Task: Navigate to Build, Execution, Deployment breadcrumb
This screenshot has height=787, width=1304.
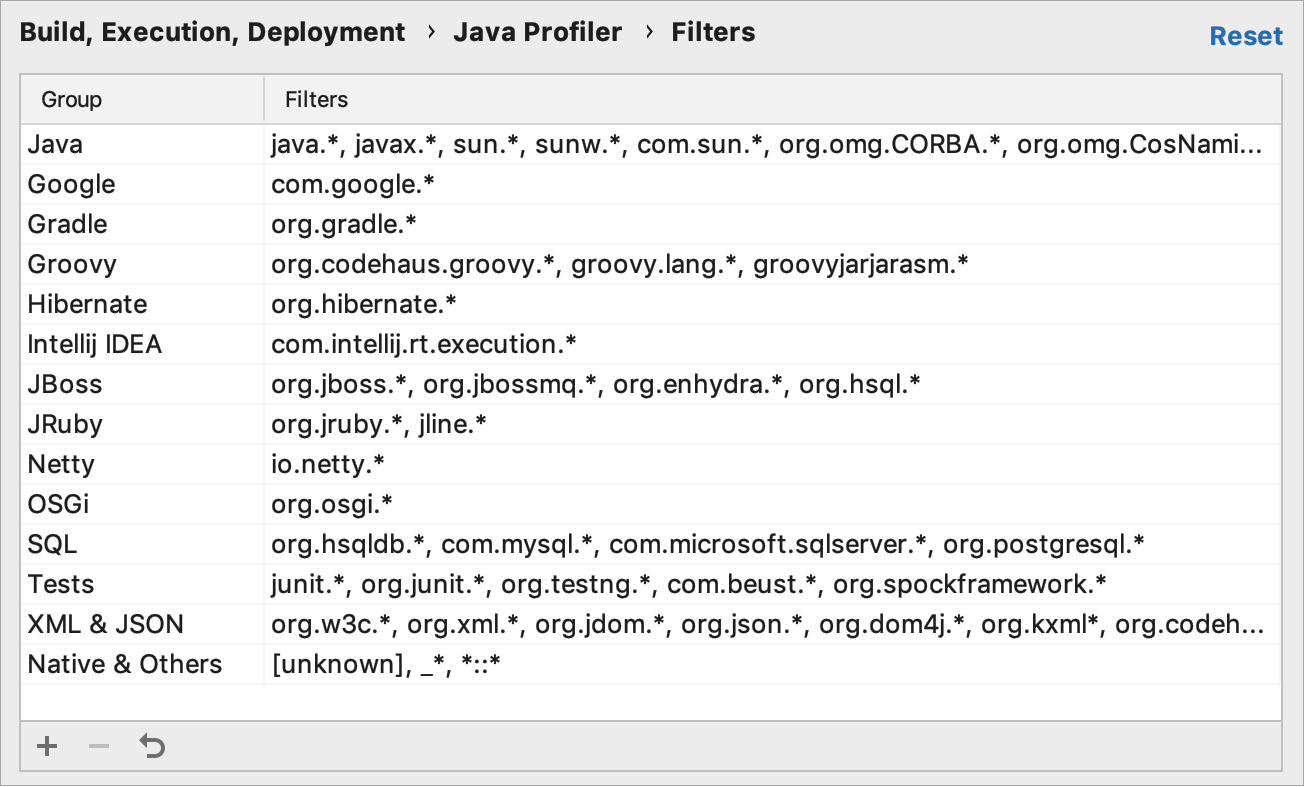Action: click(211, 32)
